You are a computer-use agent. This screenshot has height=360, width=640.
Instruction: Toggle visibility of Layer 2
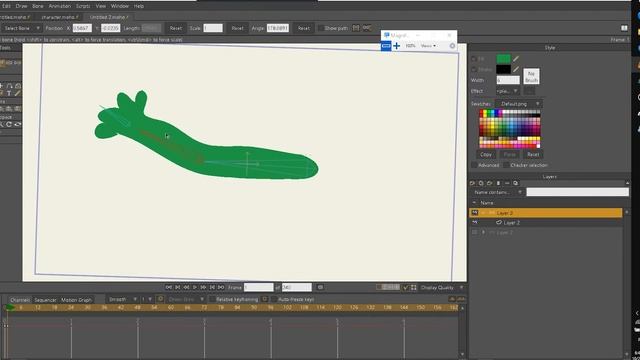(474, 222)
